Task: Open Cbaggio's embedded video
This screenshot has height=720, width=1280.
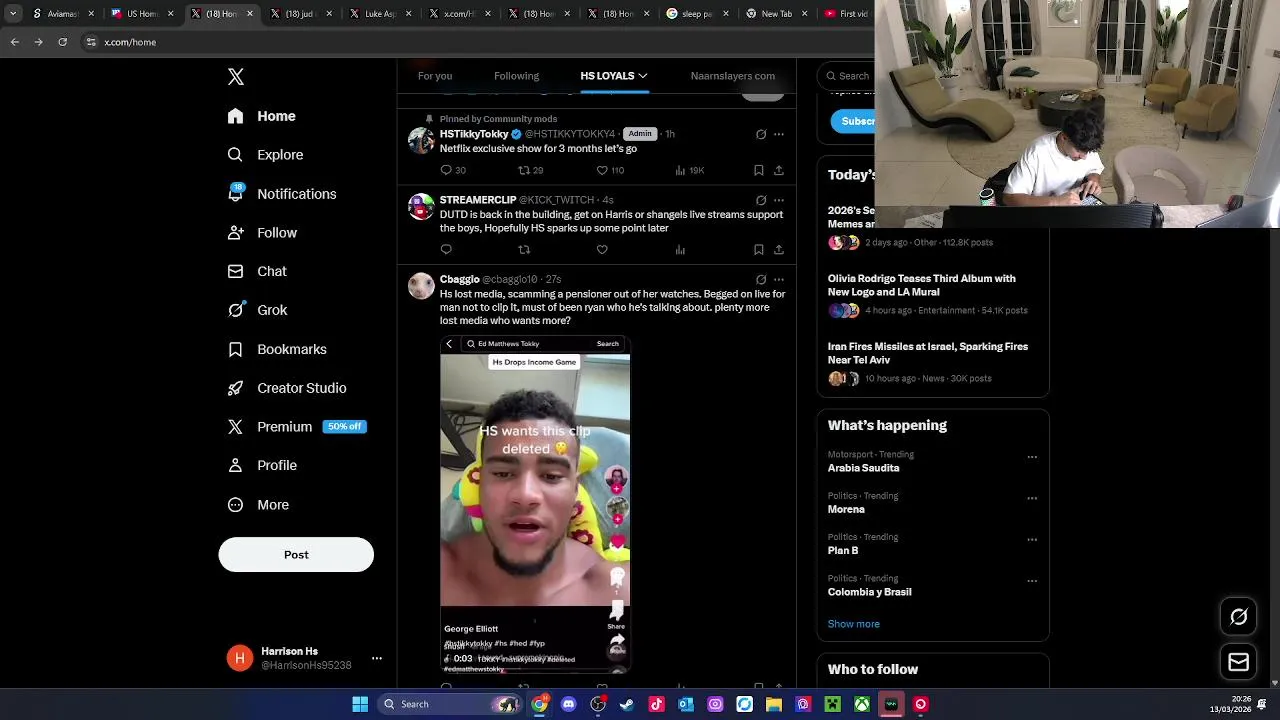Action: point(535,505)
